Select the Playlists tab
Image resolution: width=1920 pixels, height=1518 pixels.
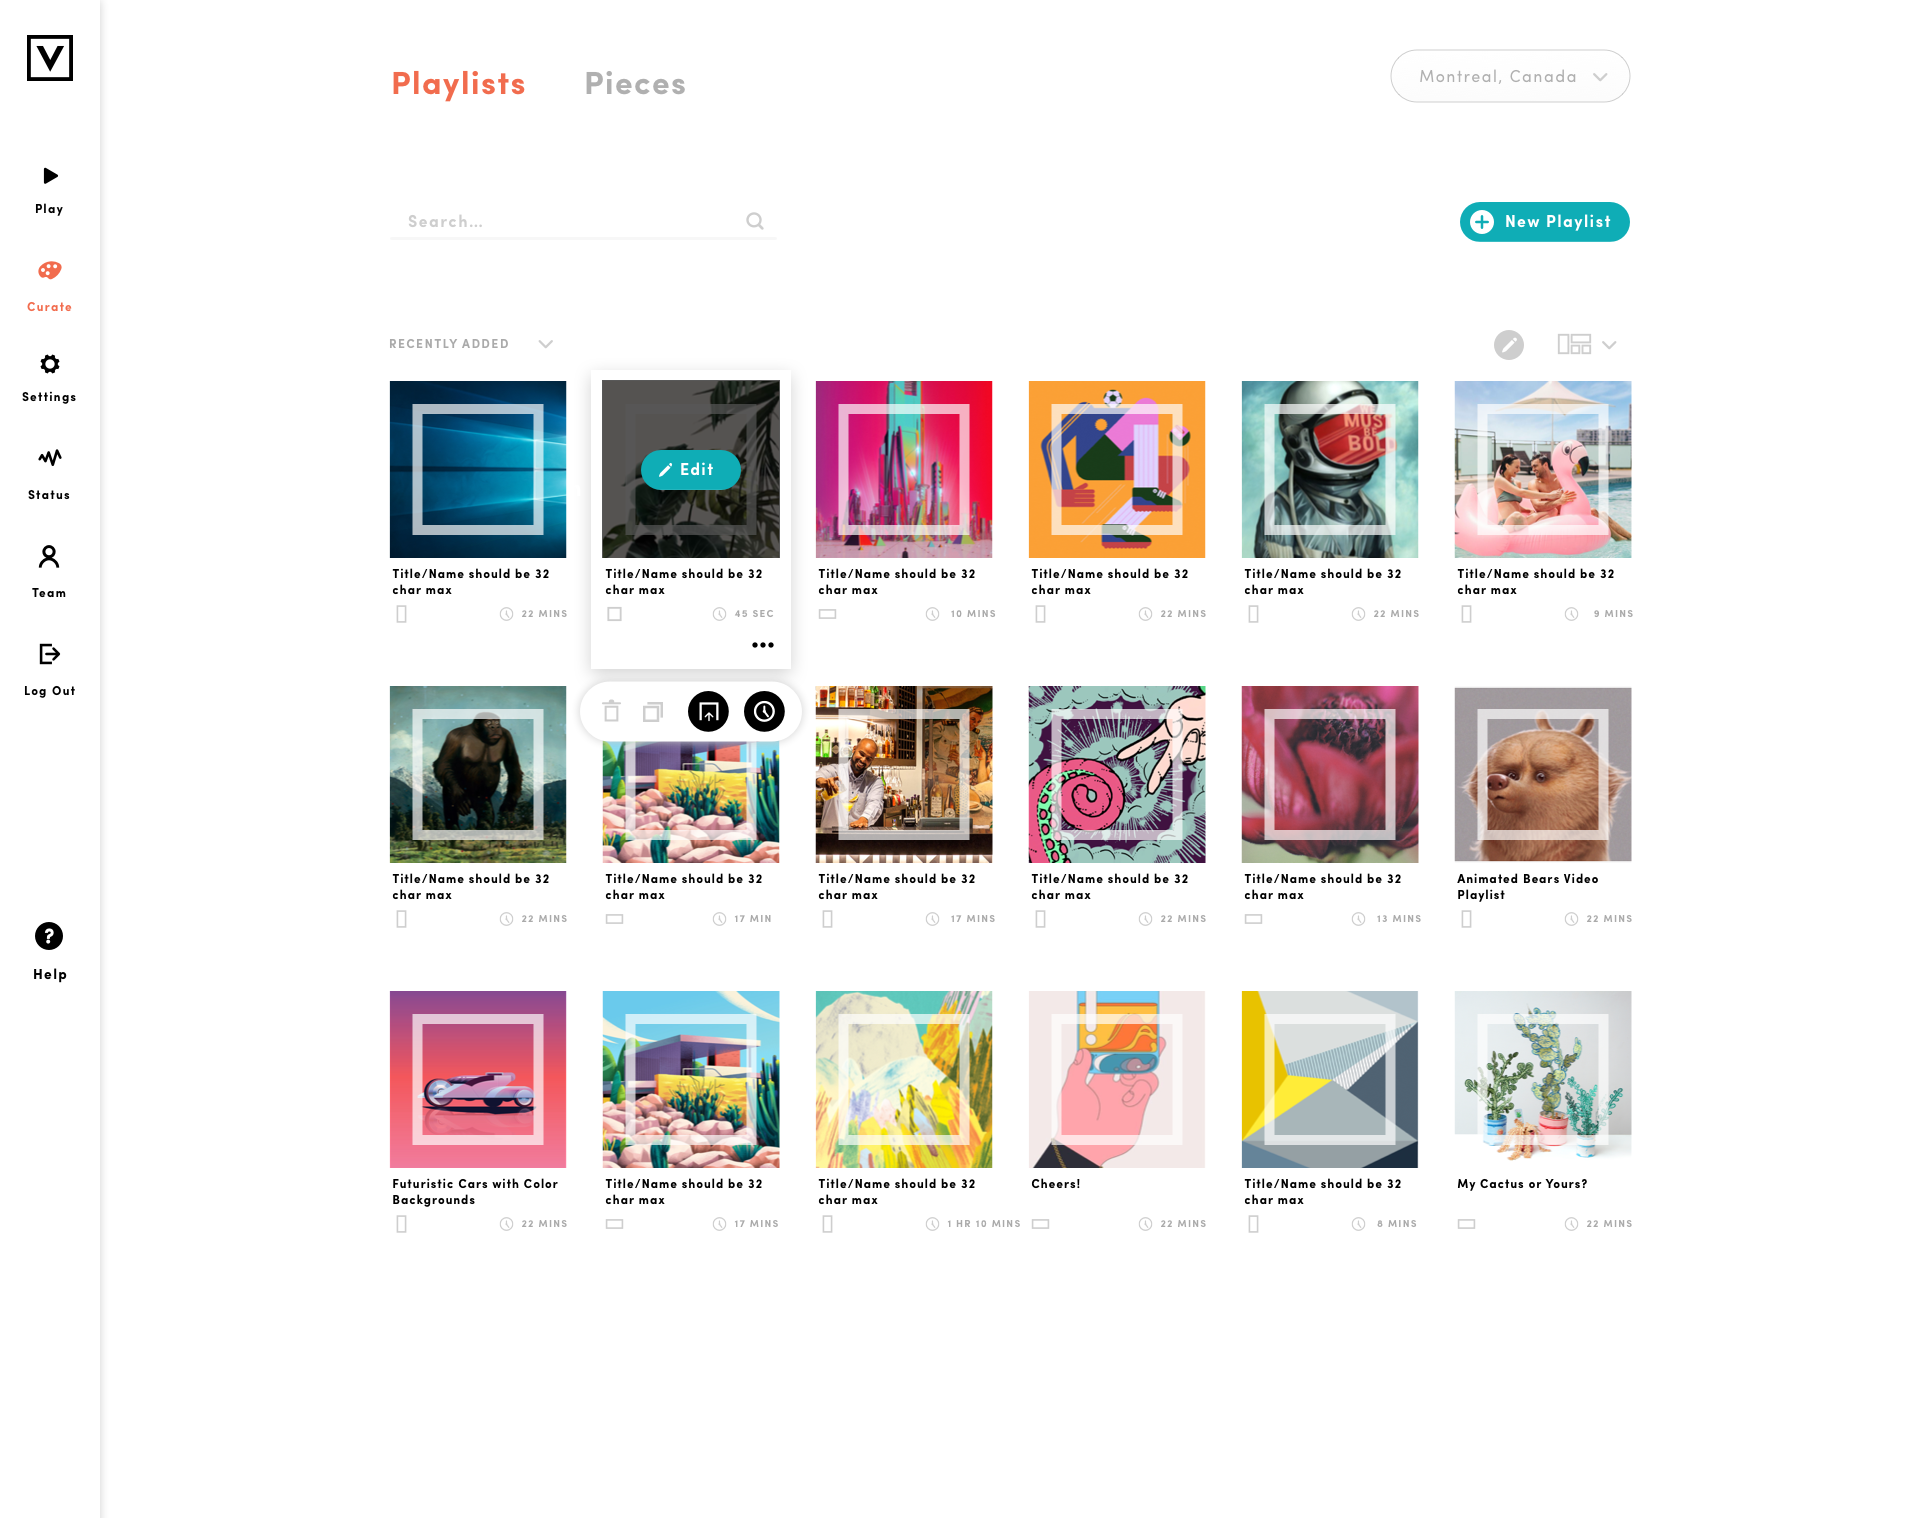coord(458,84)
